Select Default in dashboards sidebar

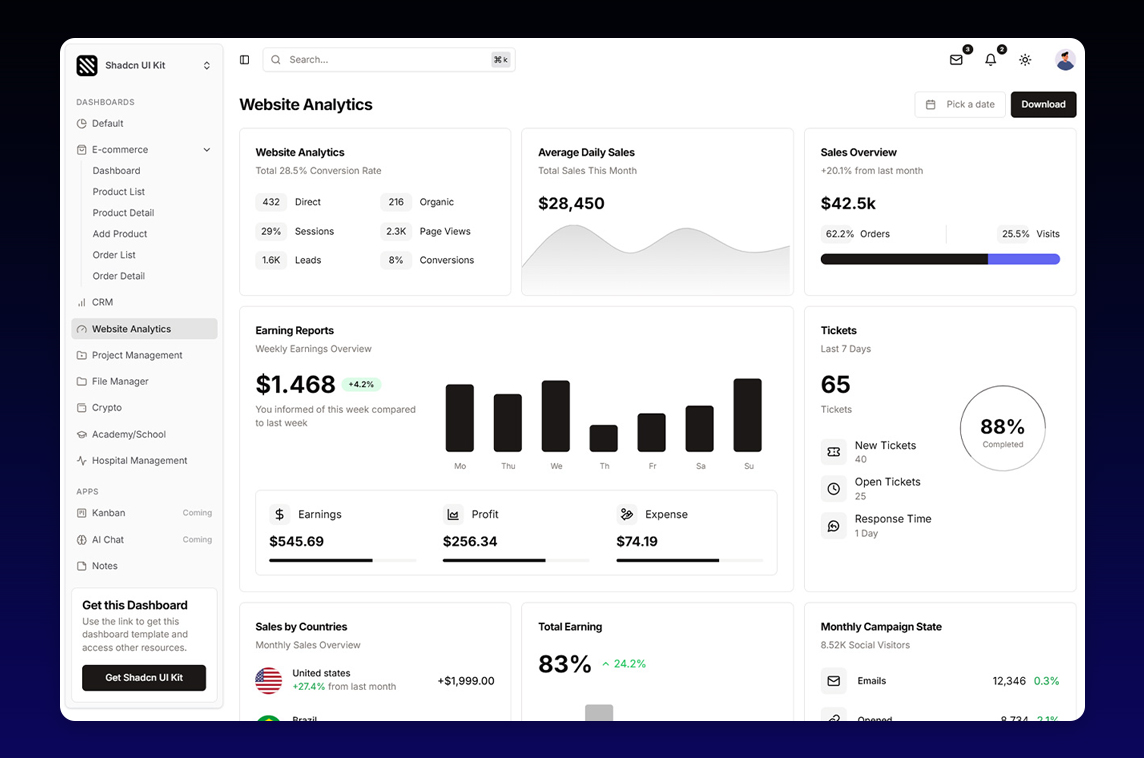144,123
